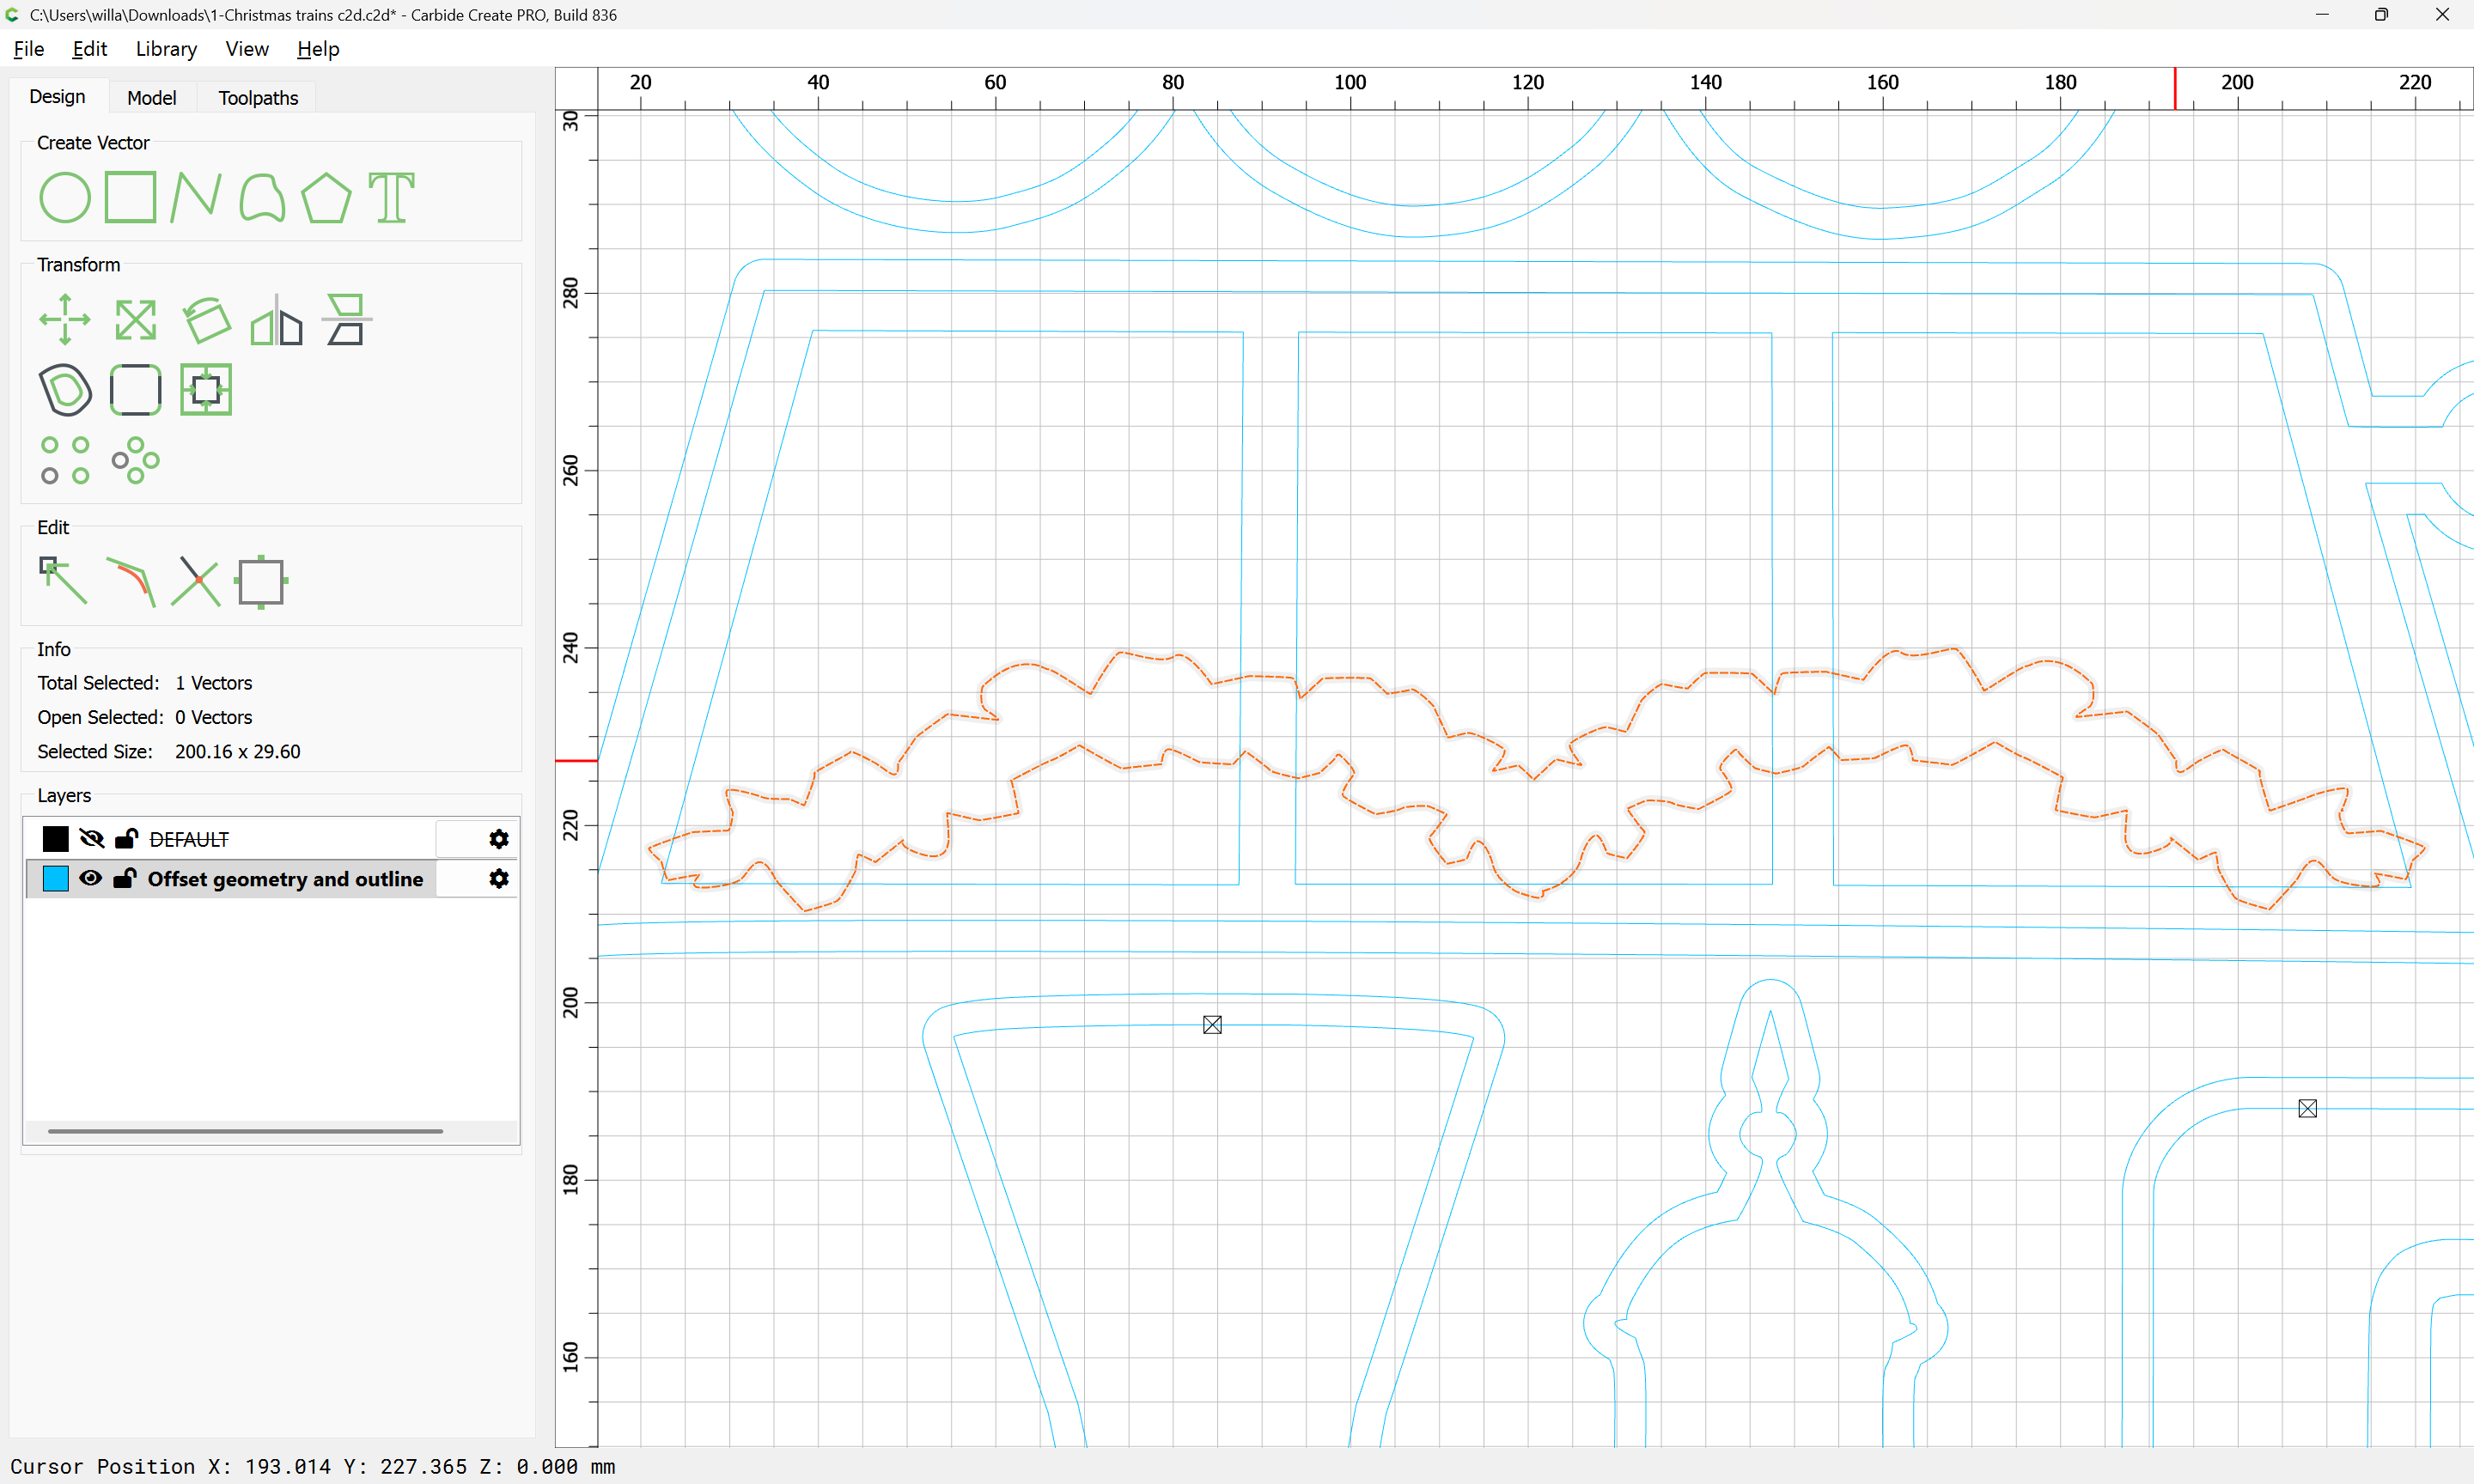Choose the Polyline drawing tool
2474x1484 pixels.
pos(195,197)
